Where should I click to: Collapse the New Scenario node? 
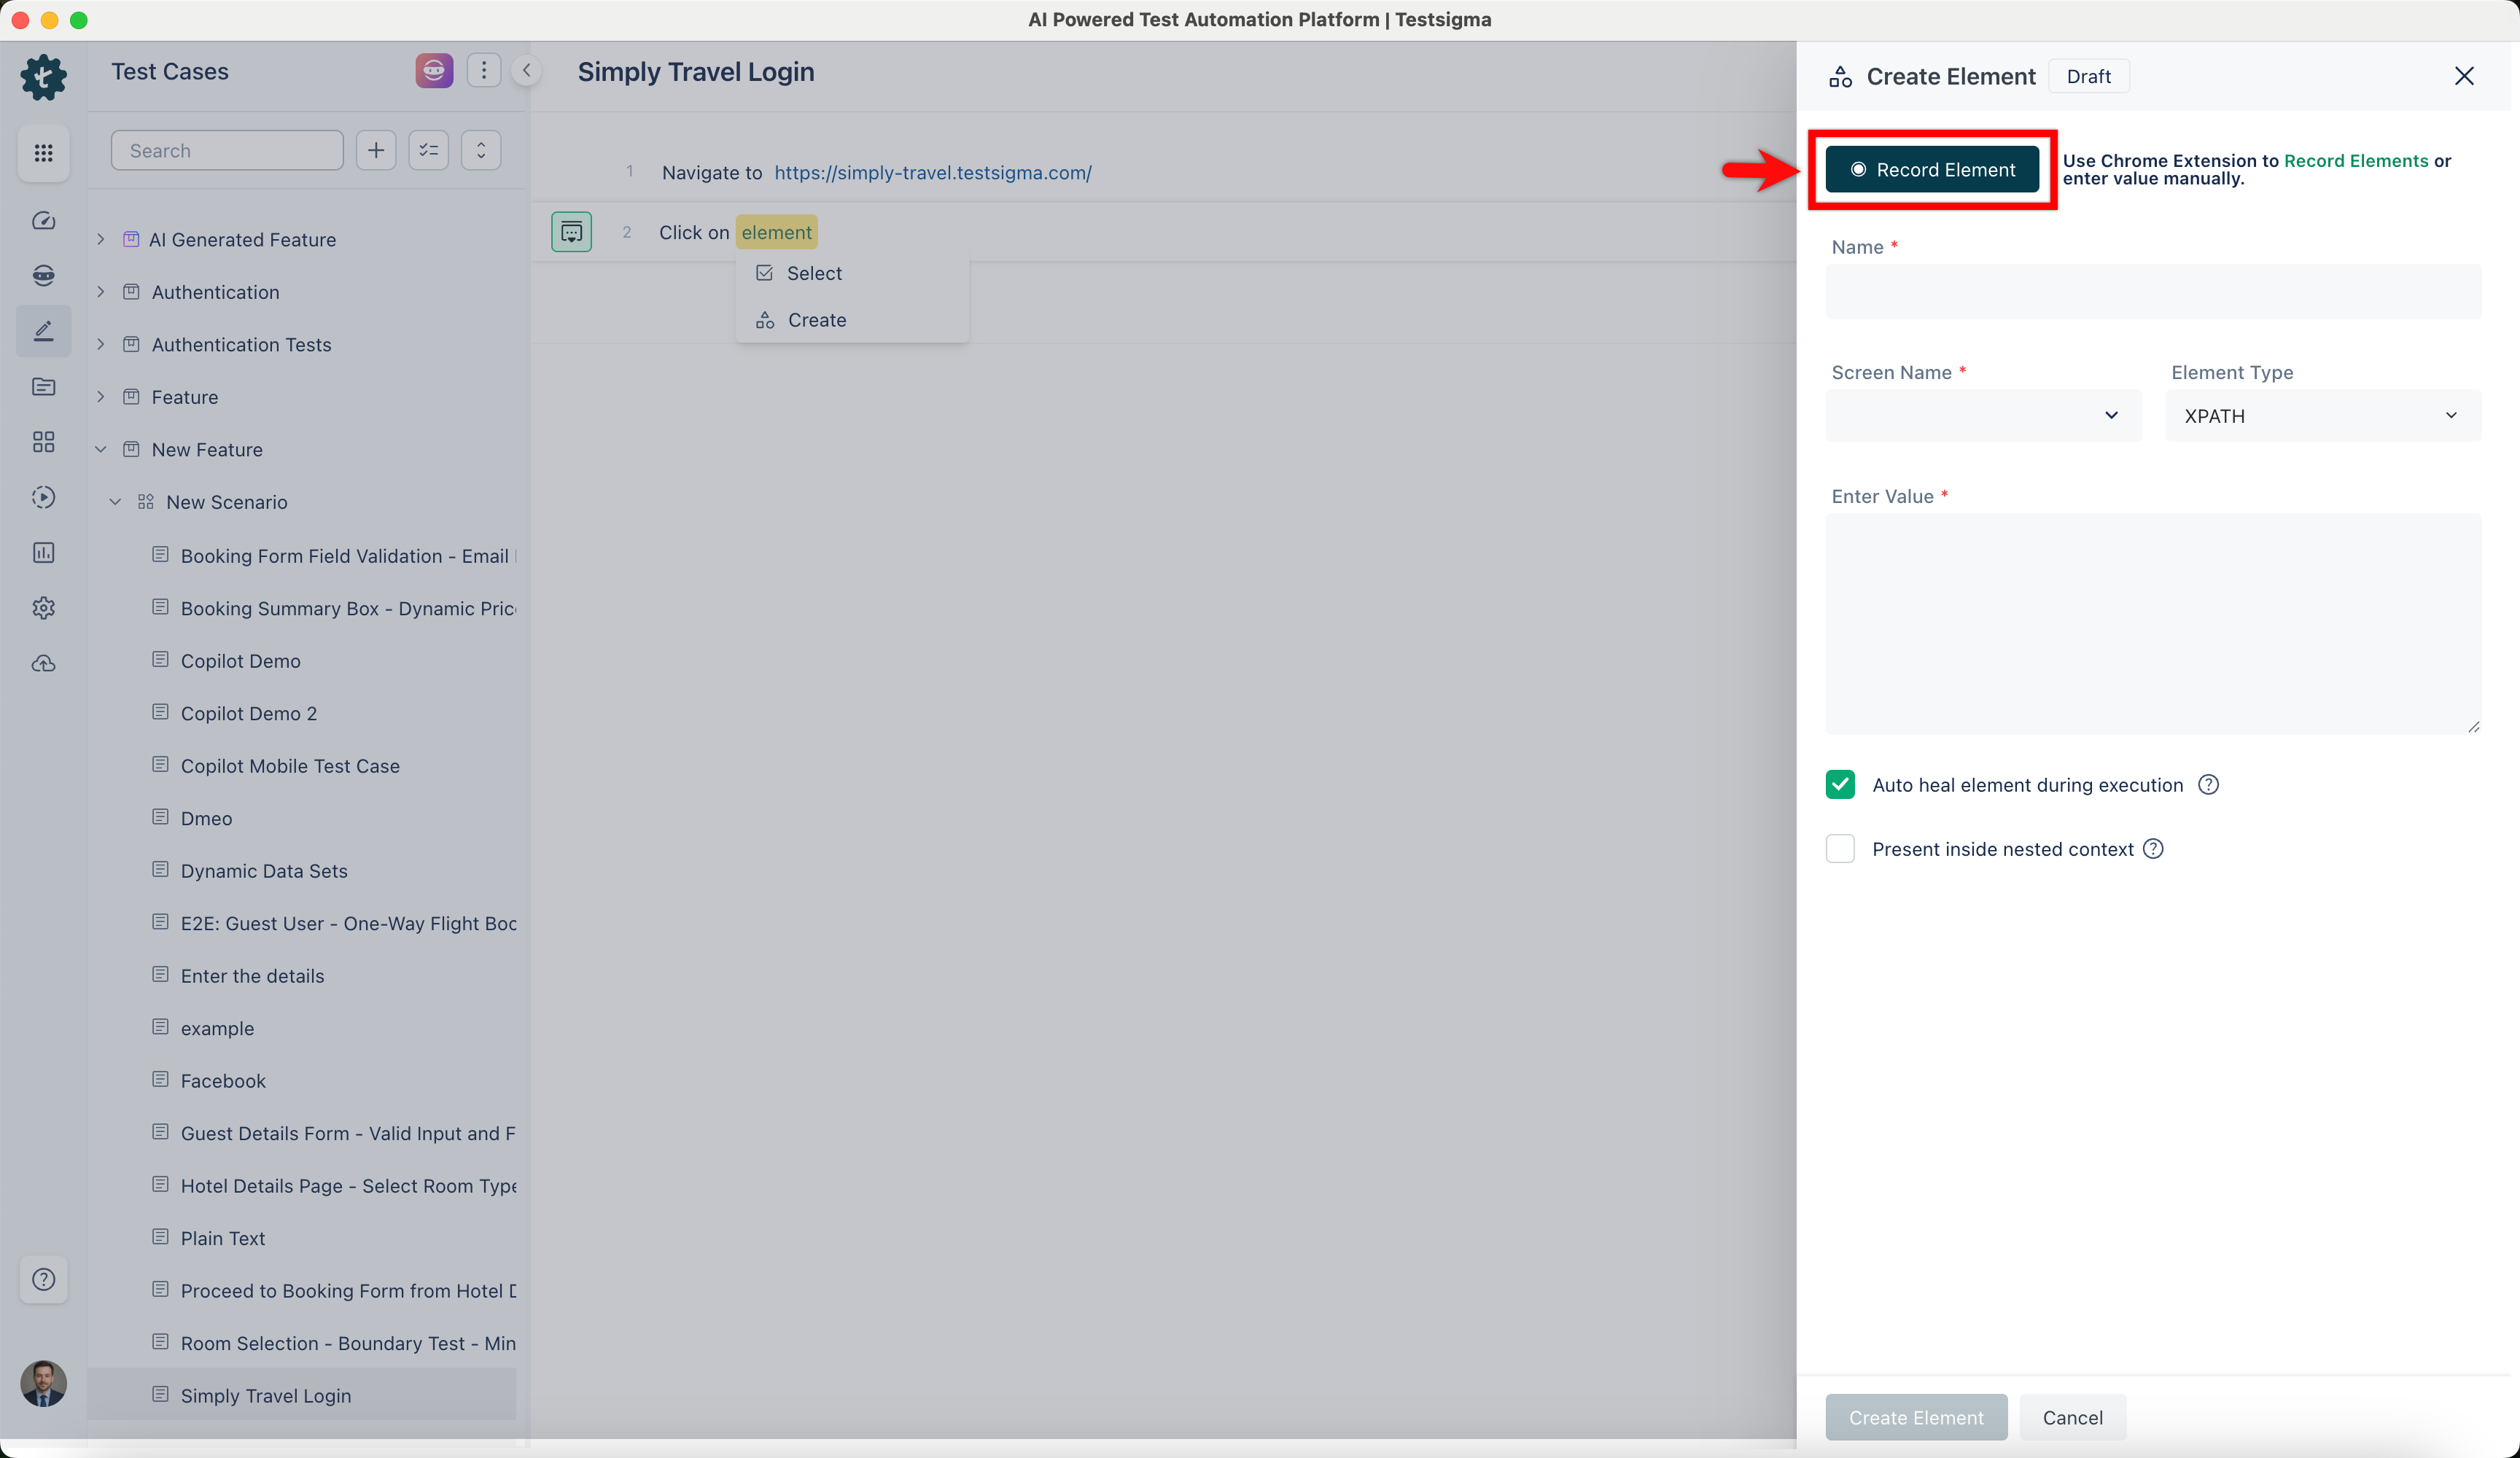[x=116, y=502]
